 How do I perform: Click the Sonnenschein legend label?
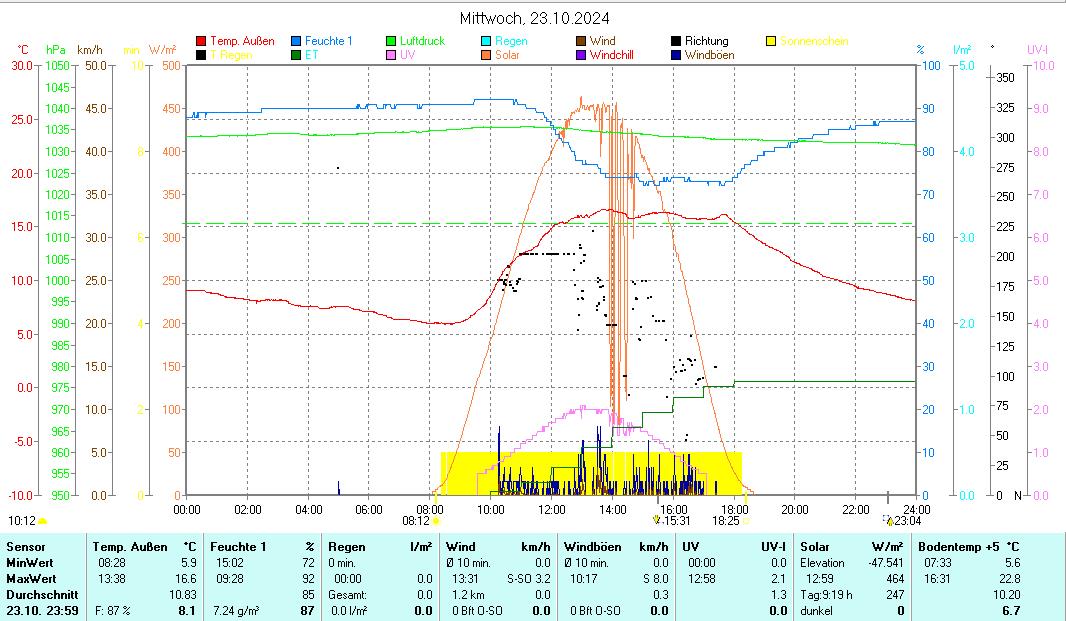pos(814,41)
